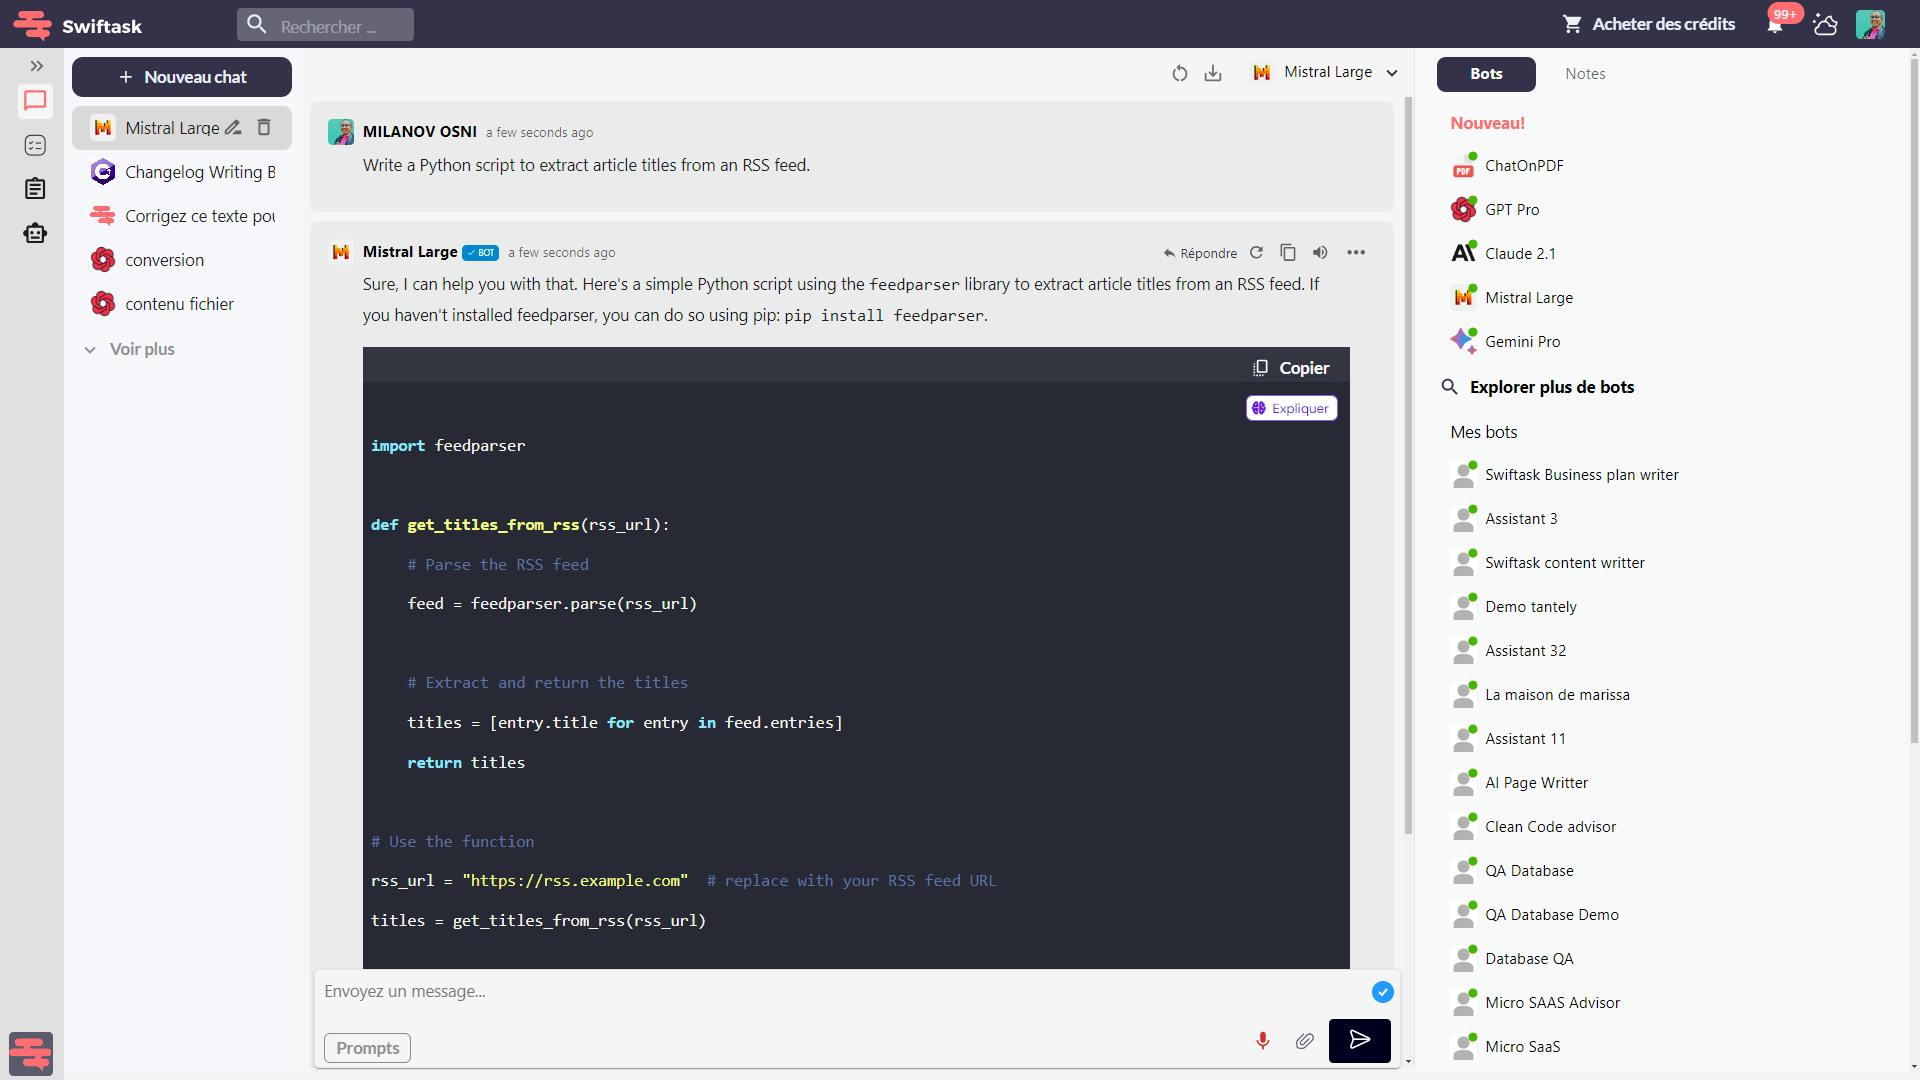Click the microphone voice input icon
1920x1080 pixels.
(x=1262, y=1041)
